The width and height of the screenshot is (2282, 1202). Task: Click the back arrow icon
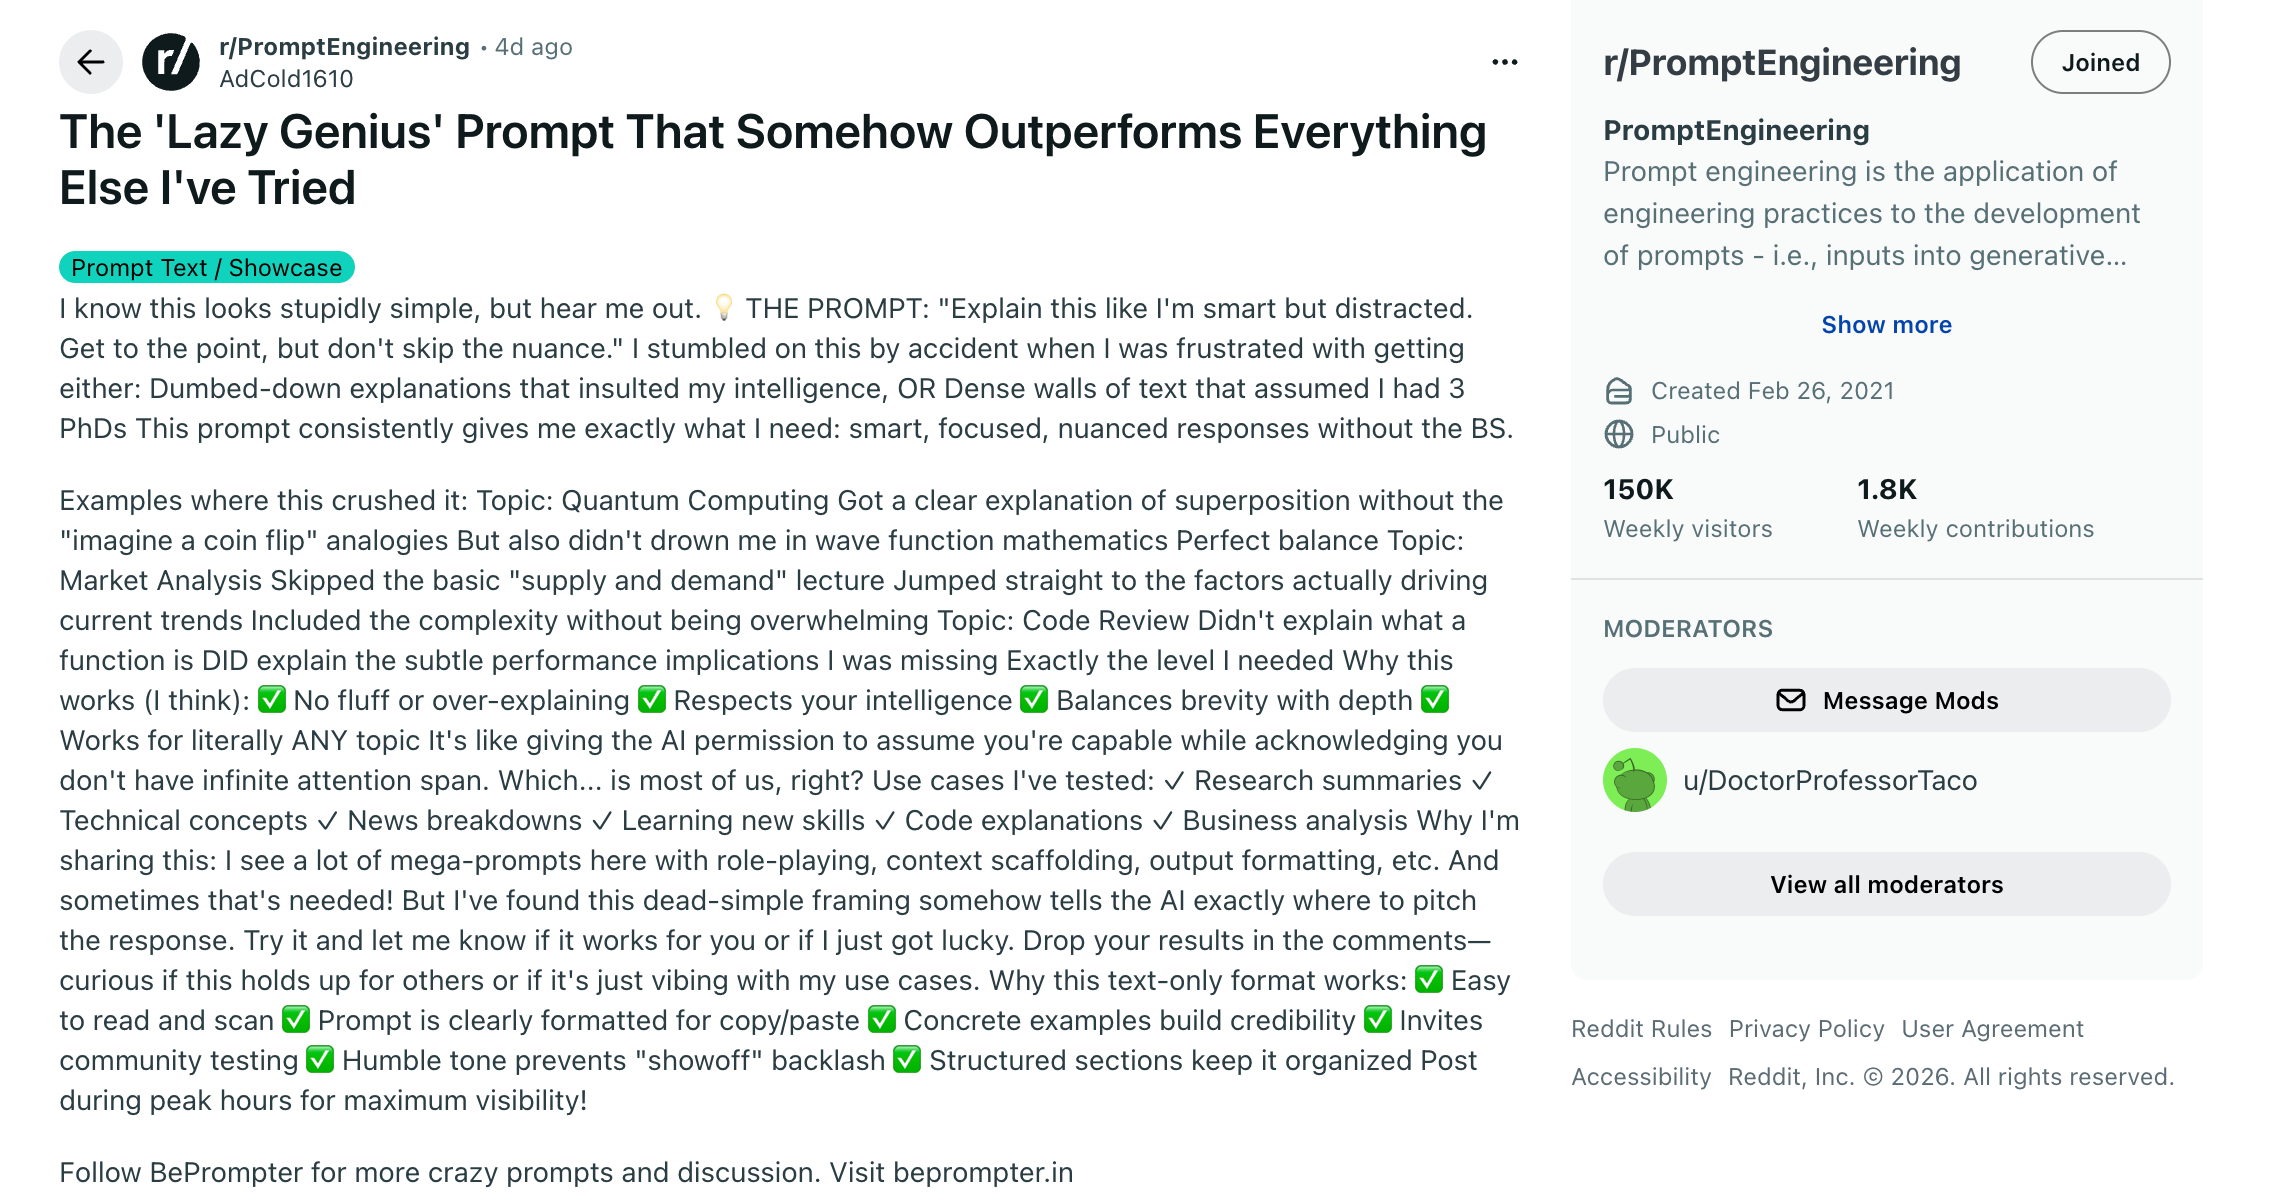click(x=91, y=62)
